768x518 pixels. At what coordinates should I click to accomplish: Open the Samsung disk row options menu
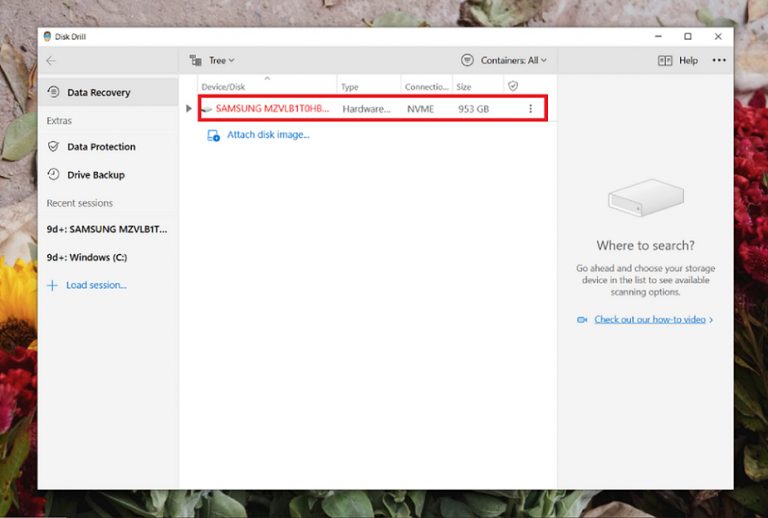(x=530, y=108)
